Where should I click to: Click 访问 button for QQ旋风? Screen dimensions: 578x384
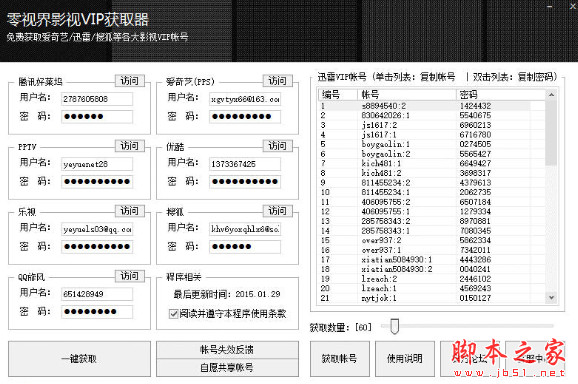pos(129,276)
